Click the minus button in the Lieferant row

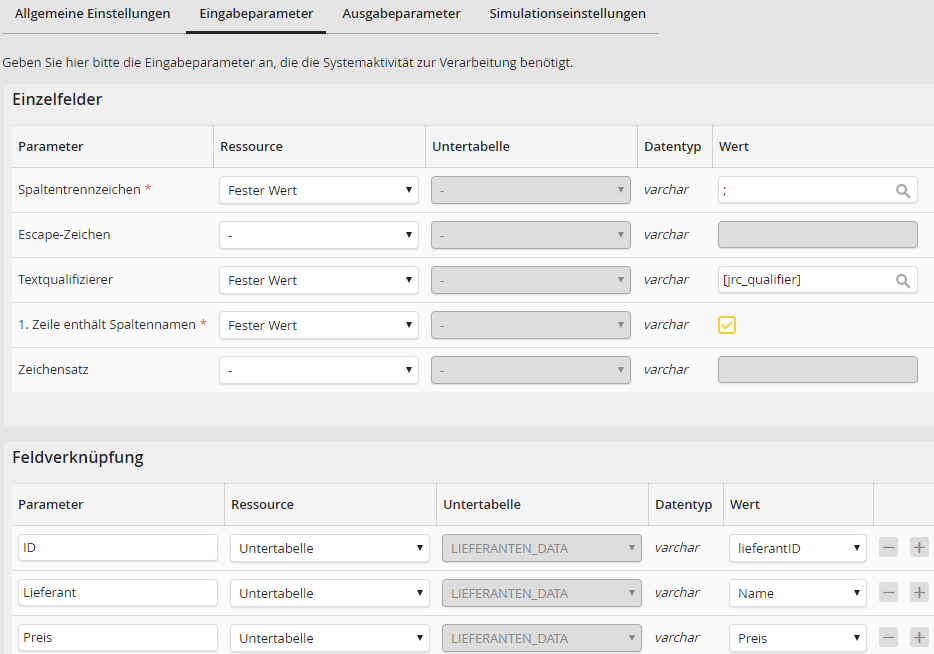(x=888, y=592)
